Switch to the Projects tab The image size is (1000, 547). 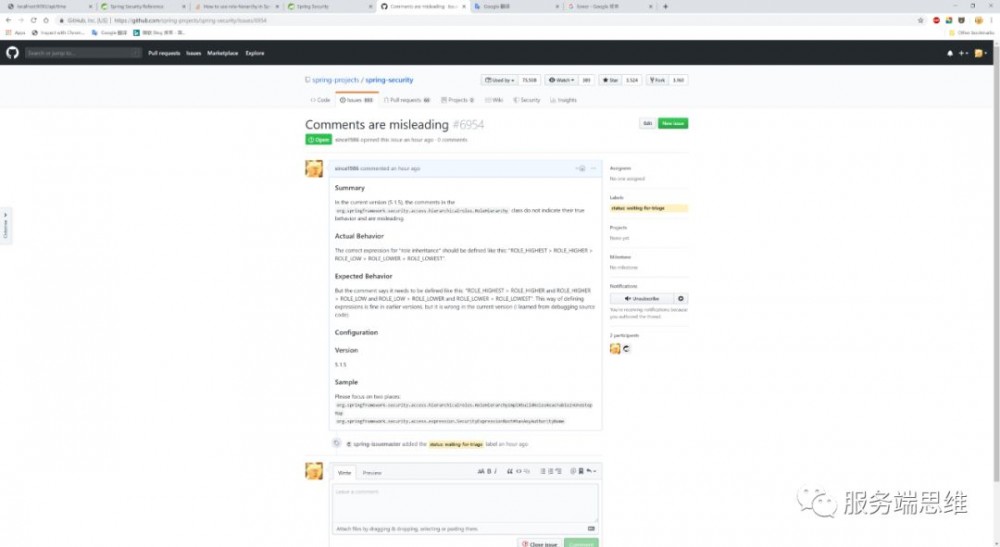457,100
